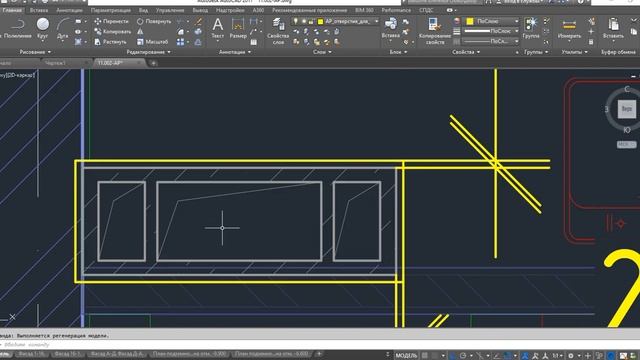Click the Hatch icon in Drawing panel
Screen dimensions: 640x360
click(x=78, y=42)
